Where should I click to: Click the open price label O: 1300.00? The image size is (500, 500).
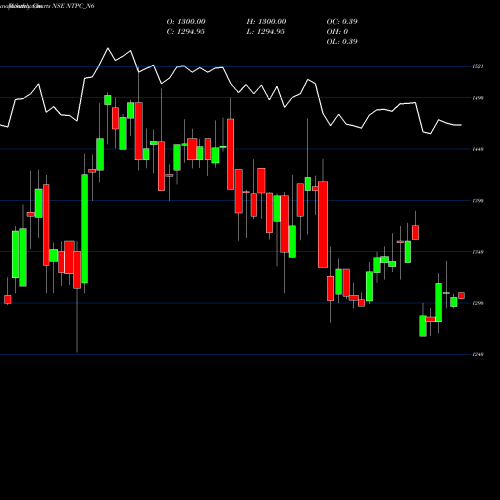coord(186,22)
